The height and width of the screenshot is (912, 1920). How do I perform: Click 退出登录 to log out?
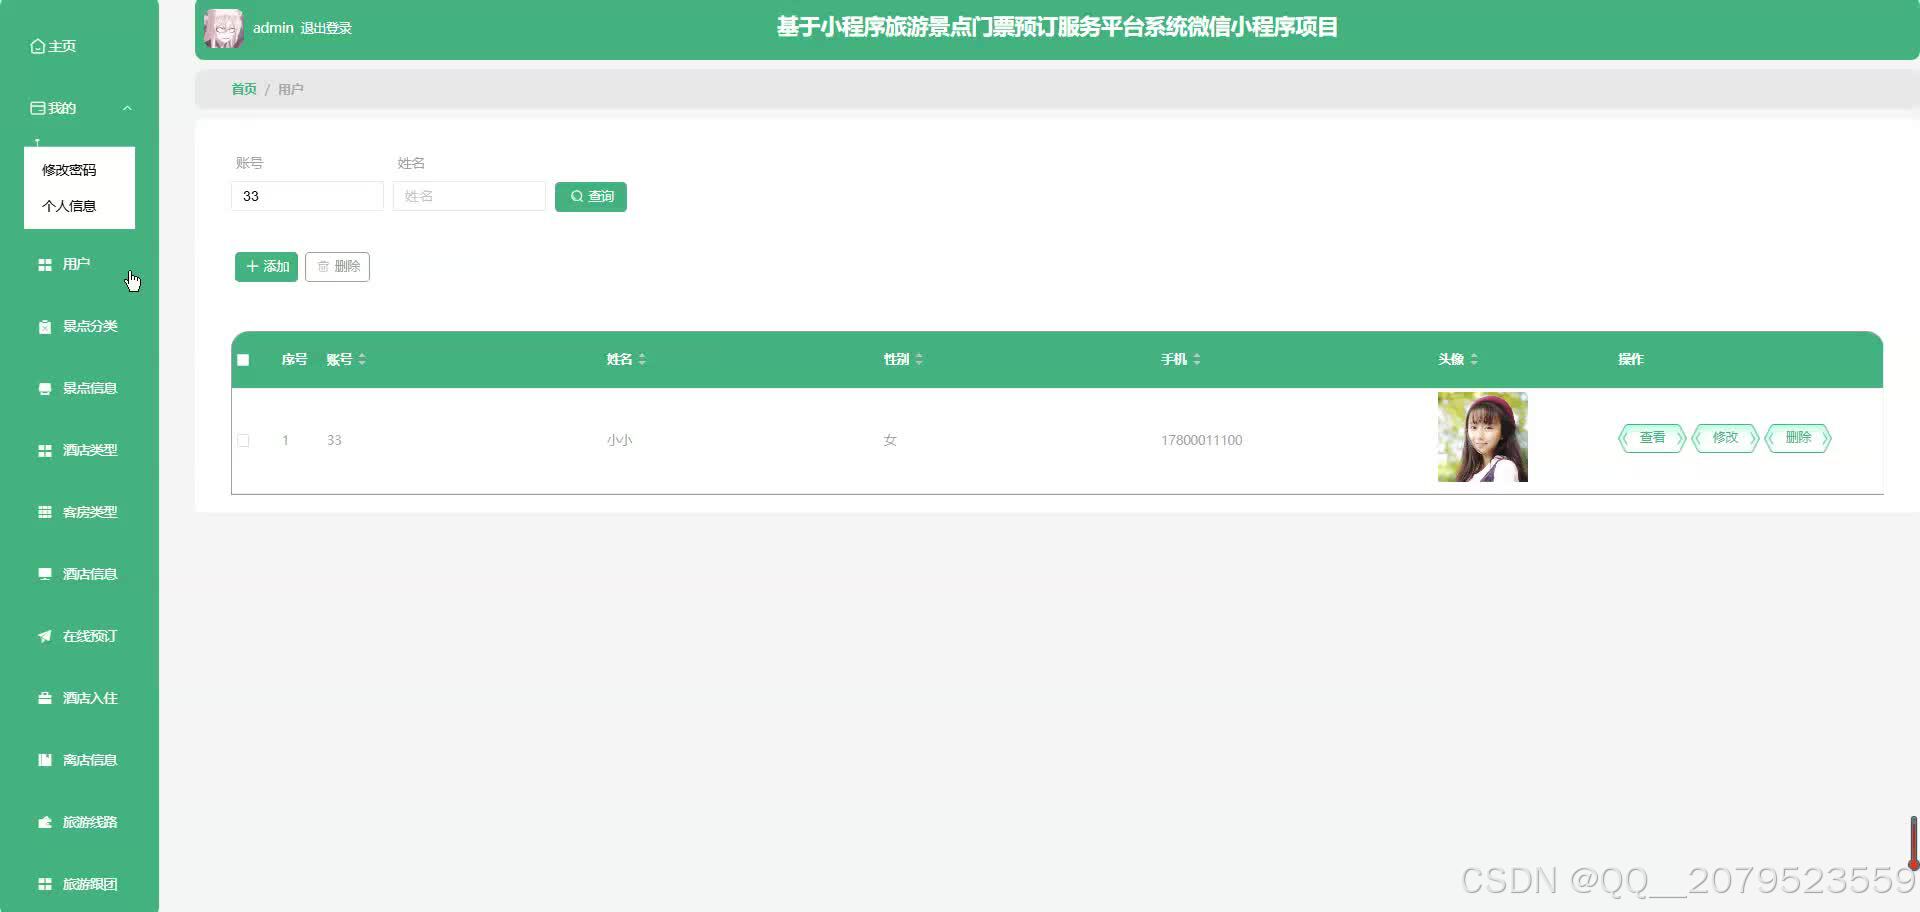[327, 28]
